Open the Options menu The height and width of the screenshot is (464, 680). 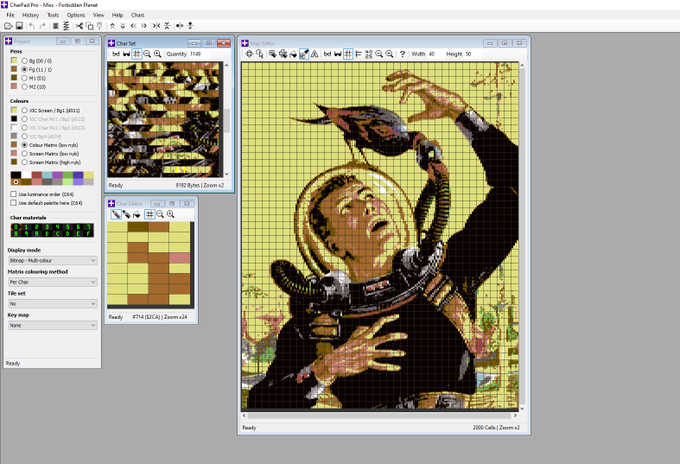tap(76, 15)
